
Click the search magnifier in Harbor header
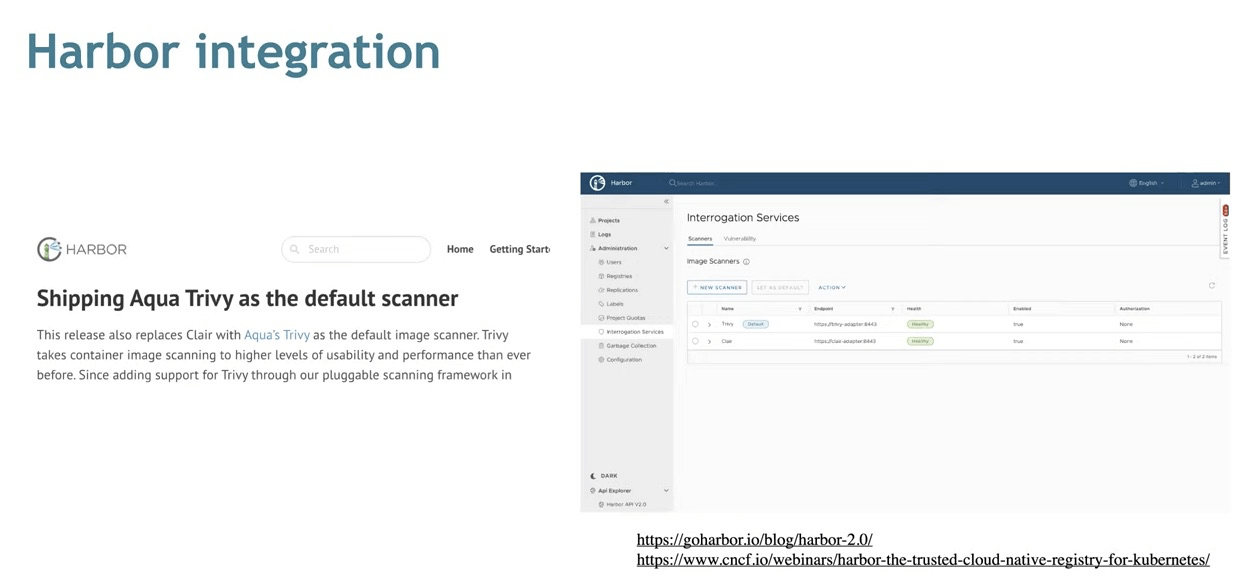coord(672,183)
